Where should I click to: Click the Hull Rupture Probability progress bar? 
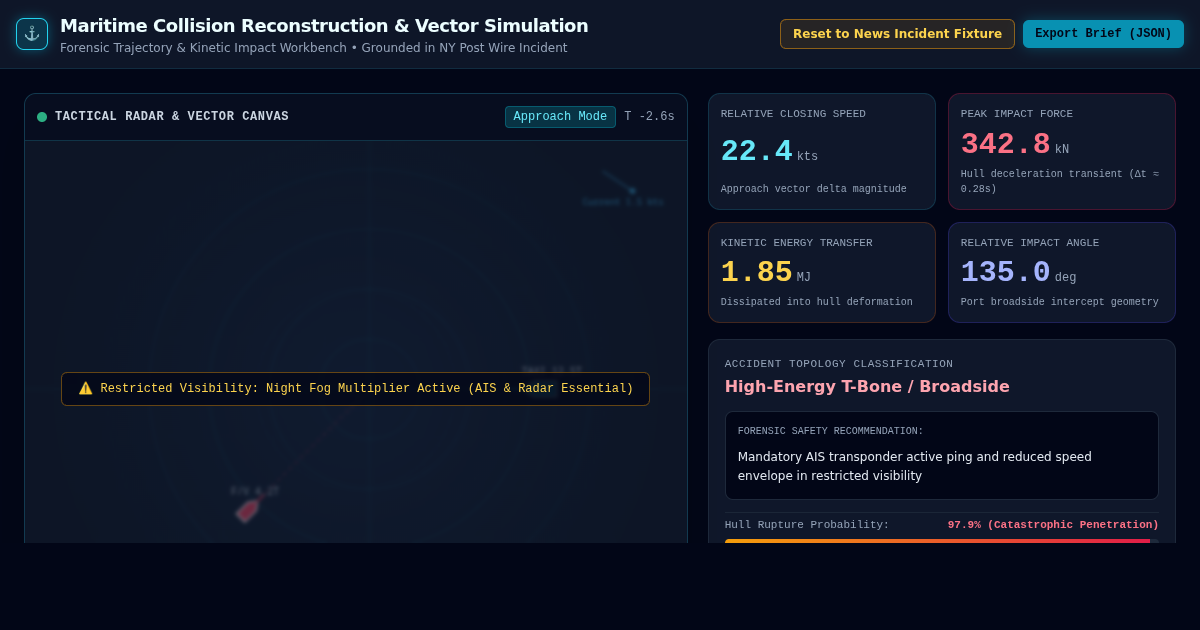point(942,541)
